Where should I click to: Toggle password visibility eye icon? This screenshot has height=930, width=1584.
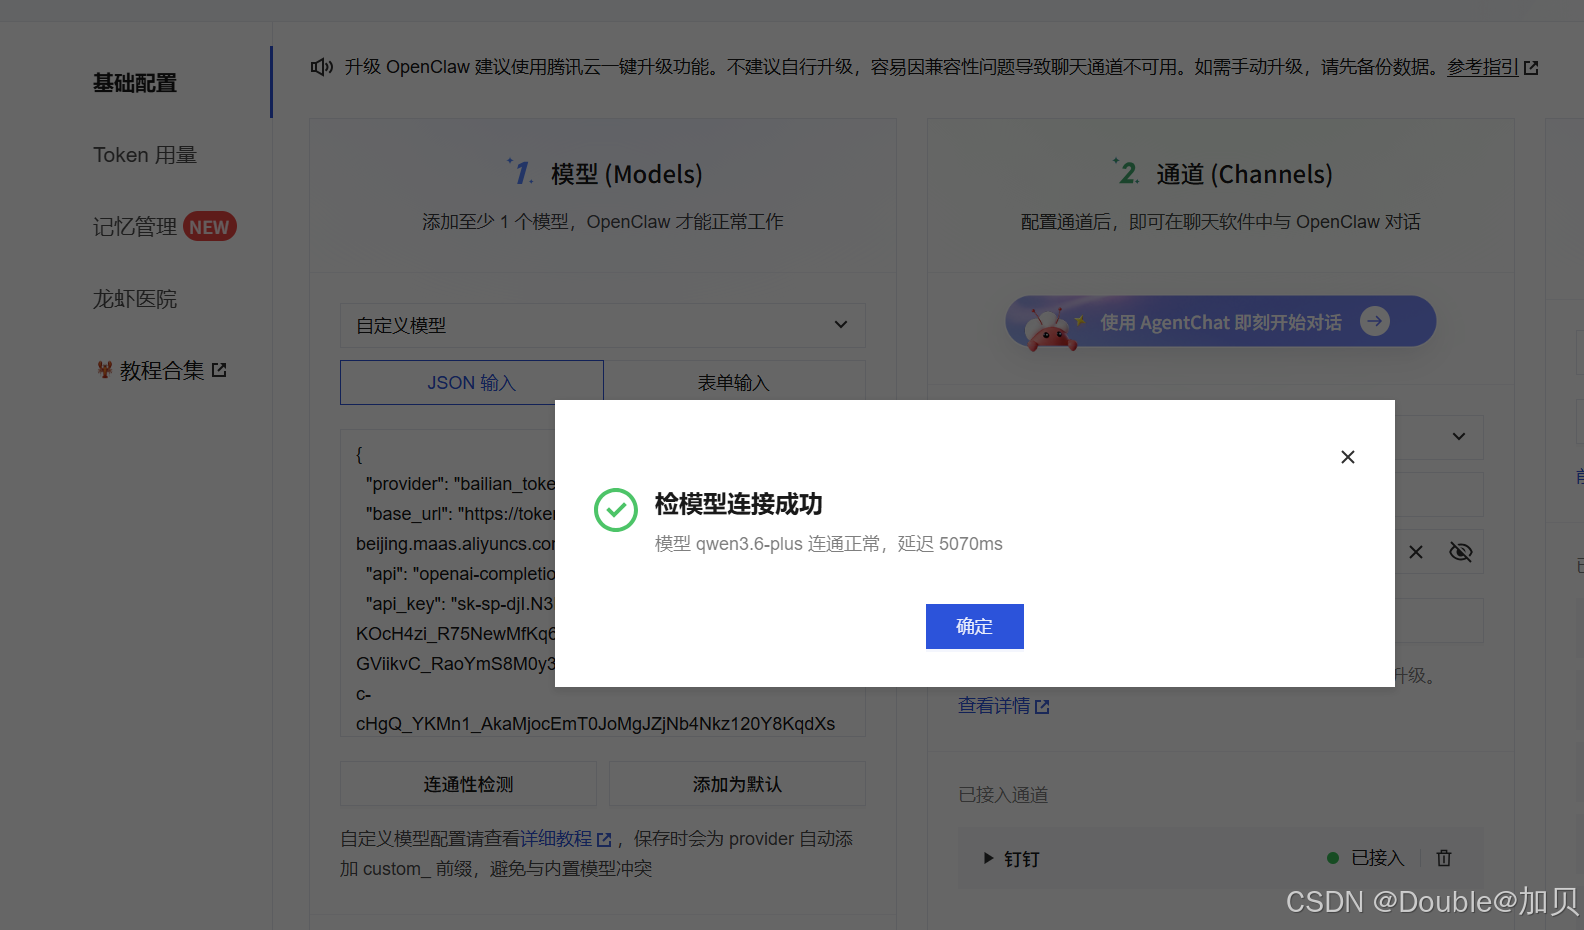click(1461, 552)
